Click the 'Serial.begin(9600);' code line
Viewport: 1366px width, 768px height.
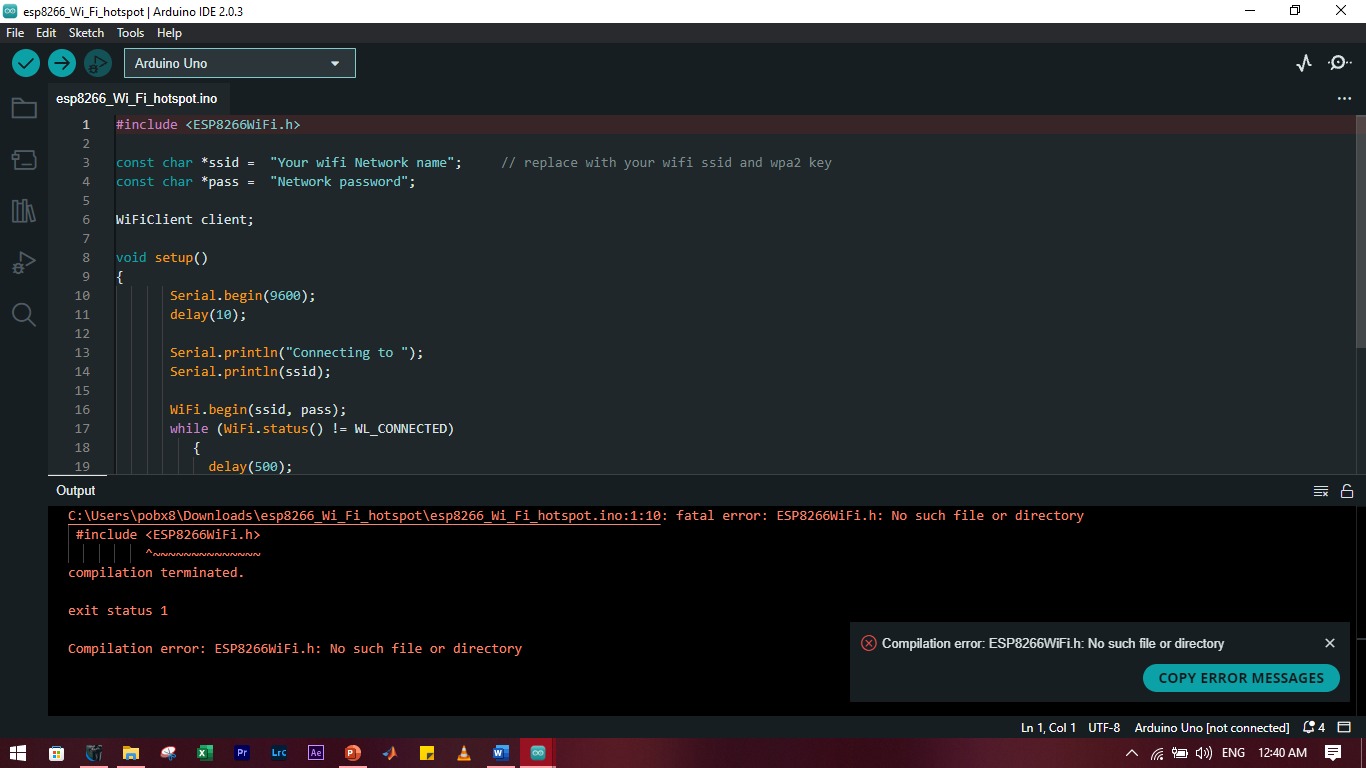coord(243,296)
